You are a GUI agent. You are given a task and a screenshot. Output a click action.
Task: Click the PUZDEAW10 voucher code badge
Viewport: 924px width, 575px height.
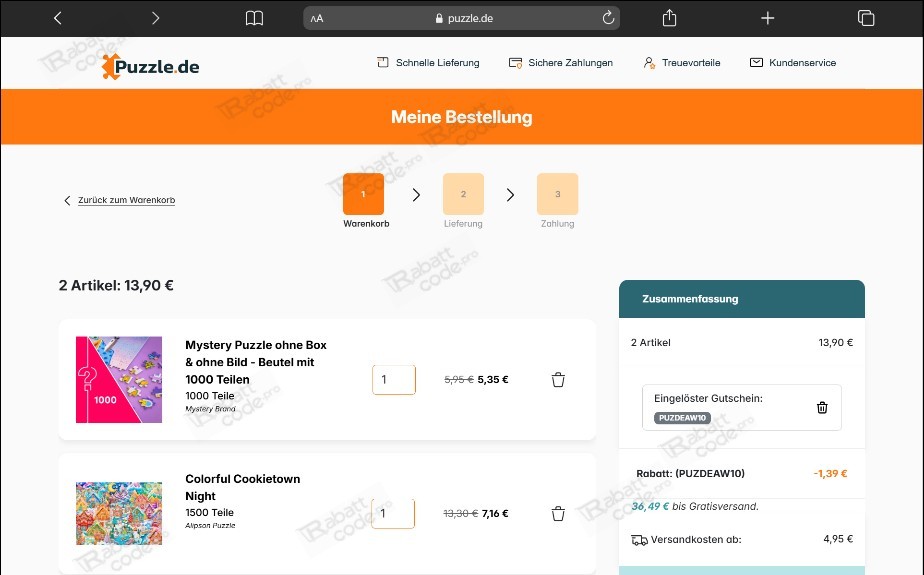(x=682, y=418)
